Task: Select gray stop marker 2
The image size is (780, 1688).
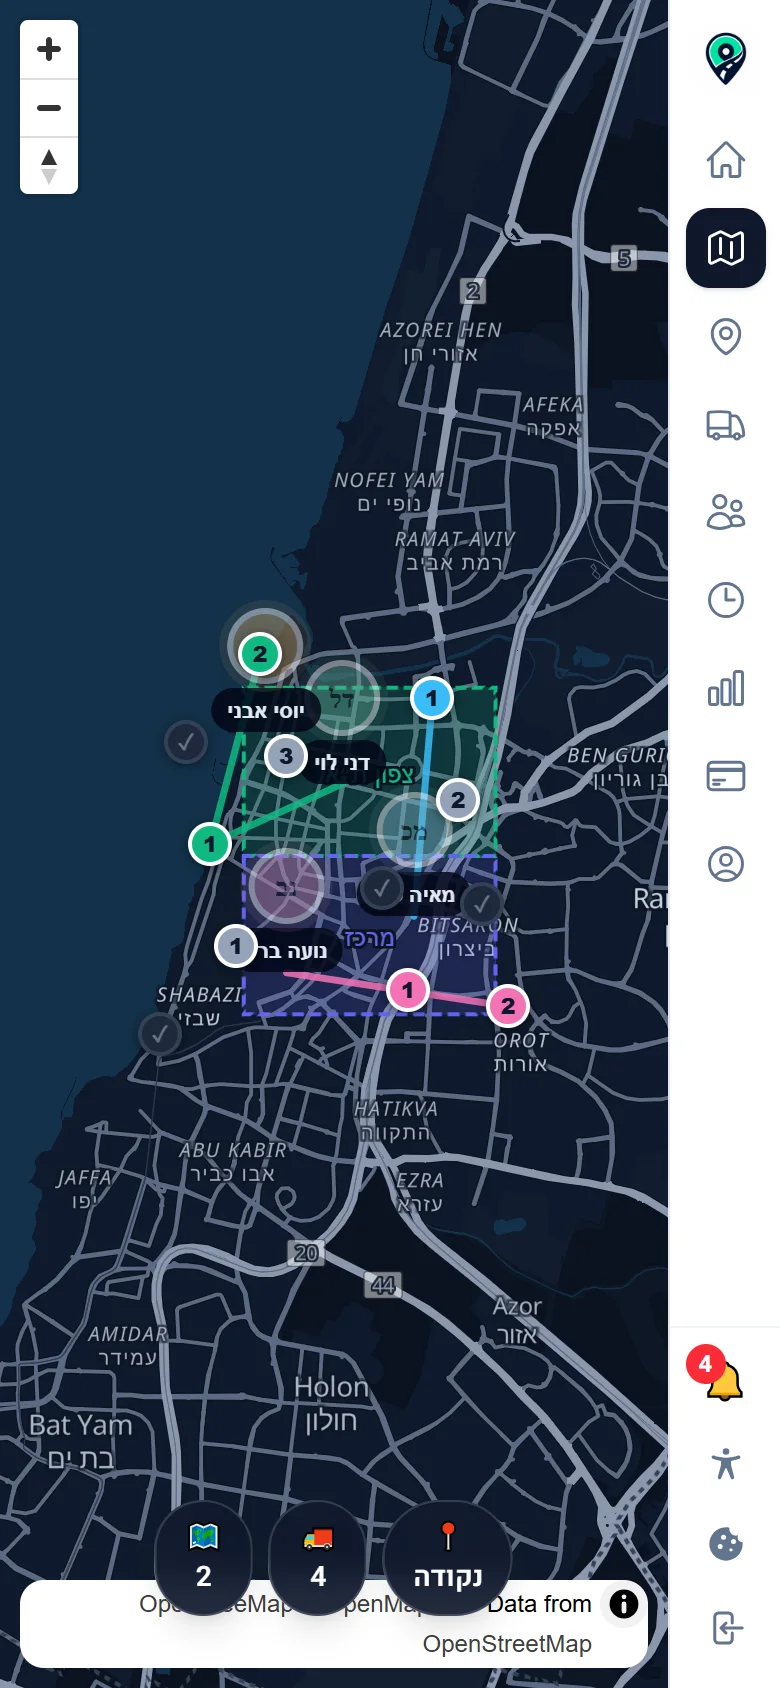Action: coord(458,800)
